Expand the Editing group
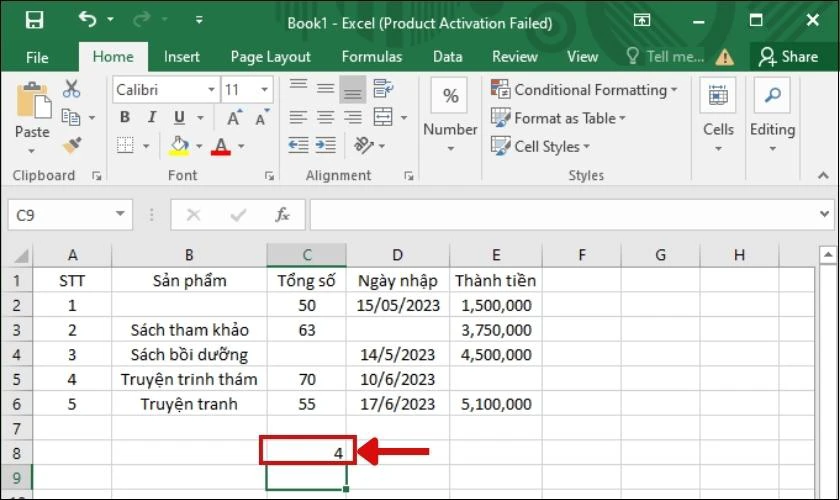 tap(772, 115)
